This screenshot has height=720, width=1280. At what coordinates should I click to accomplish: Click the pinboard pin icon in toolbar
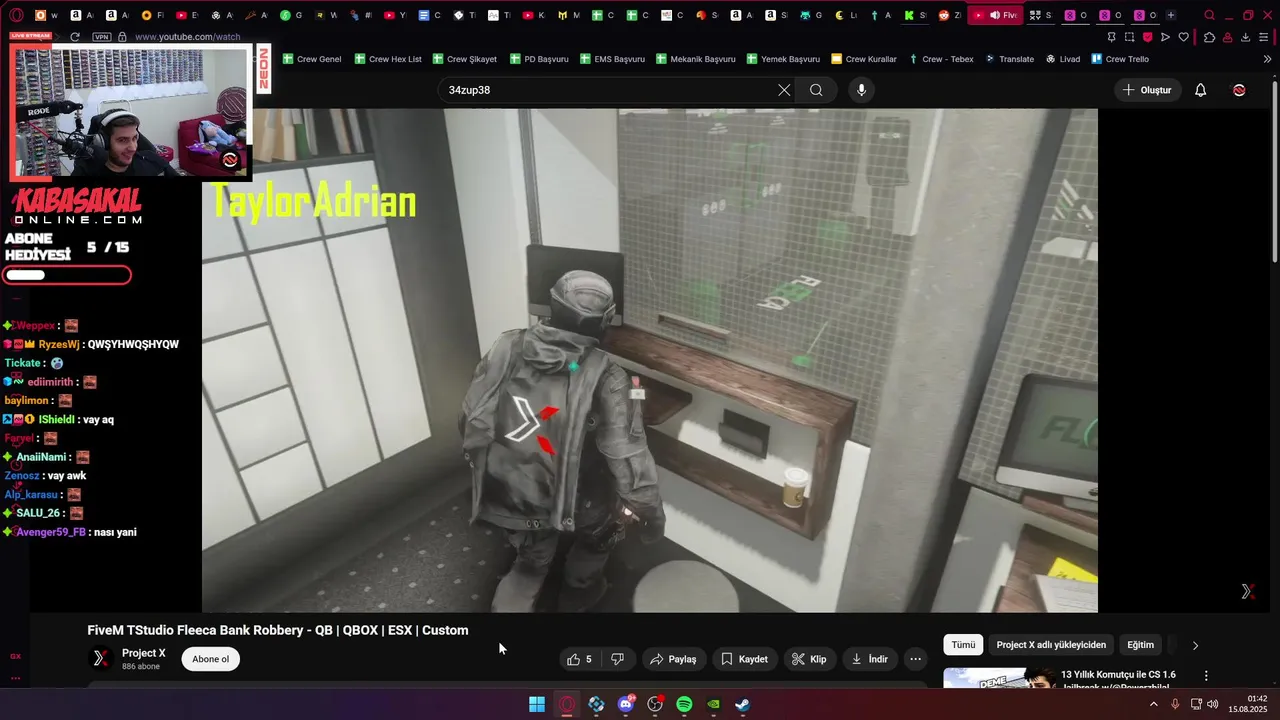[x=1111, y=37]
